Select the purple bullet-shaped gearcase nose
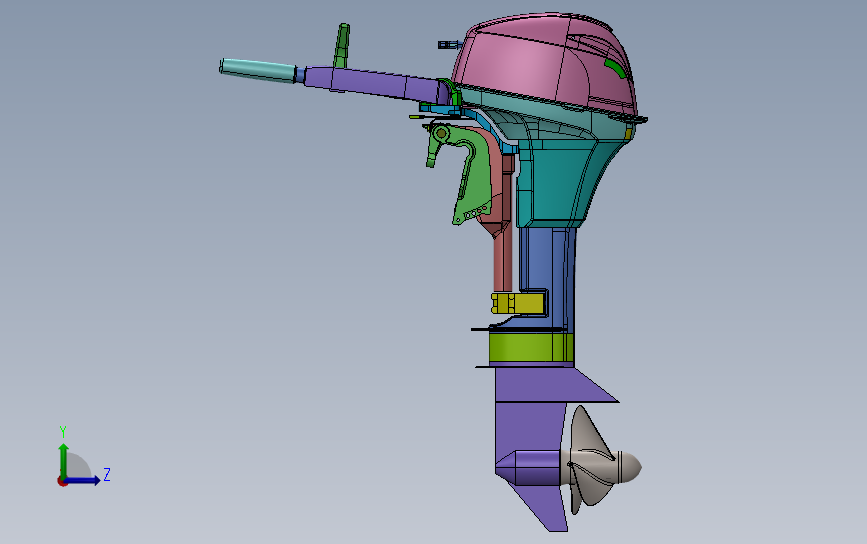The height and width of the screenshot is (544, 867). 528,467
